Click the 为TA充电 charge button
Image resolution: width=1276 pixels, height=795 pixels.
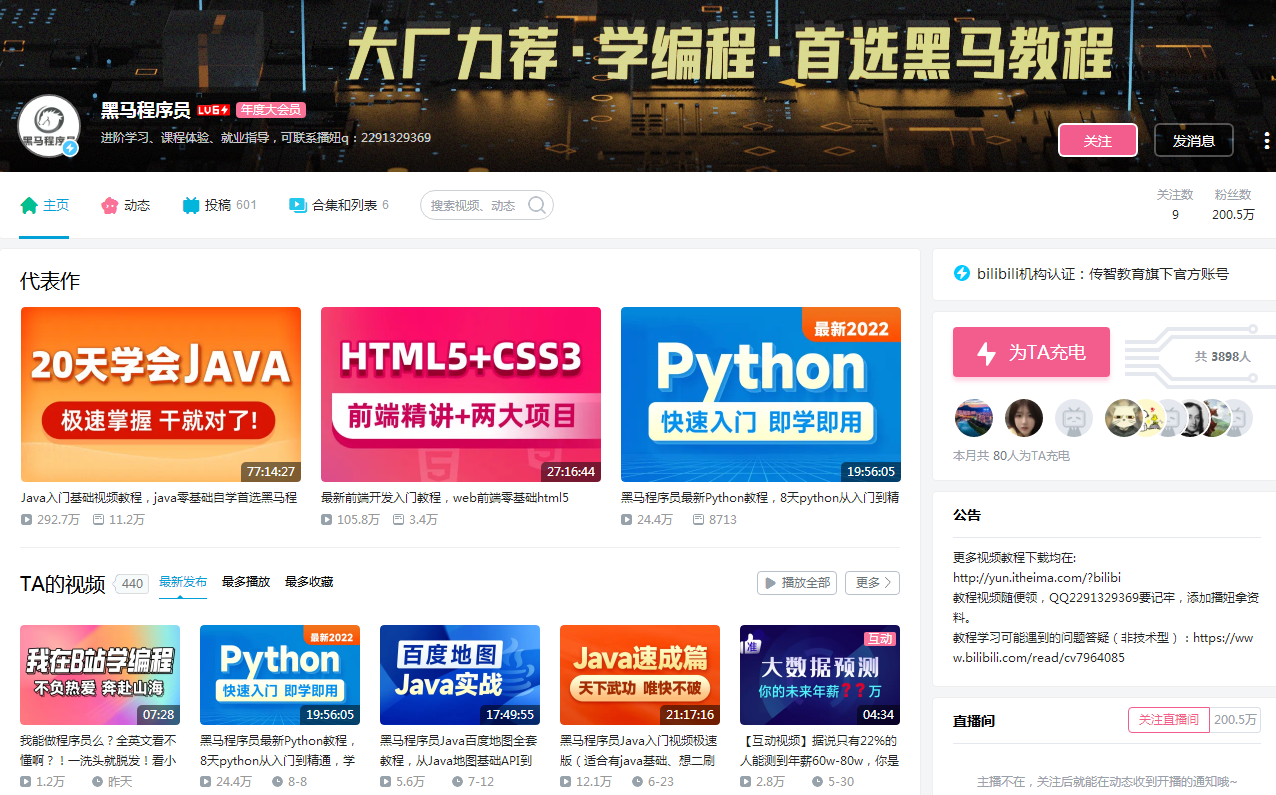tap(1031, 352)
